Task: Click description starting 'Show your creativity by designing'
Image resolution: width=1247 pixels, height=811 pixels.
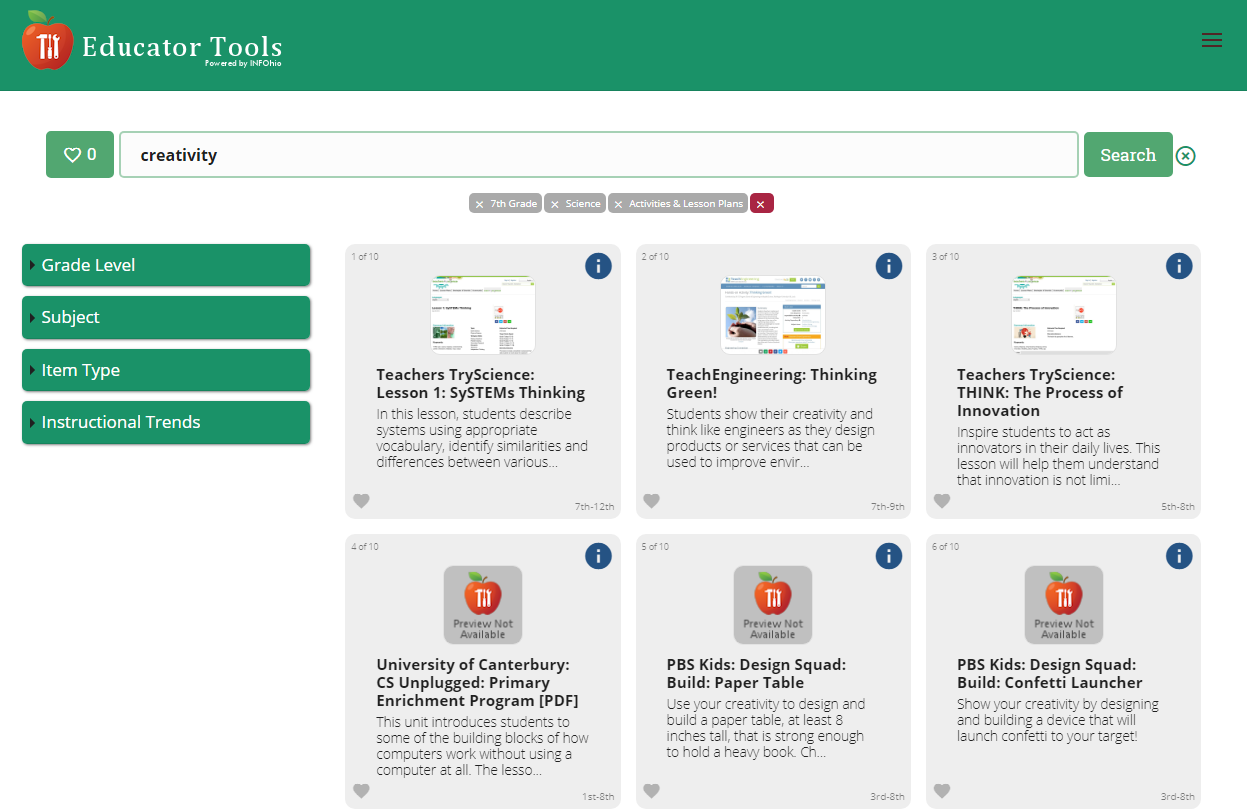Action: 1058,720
